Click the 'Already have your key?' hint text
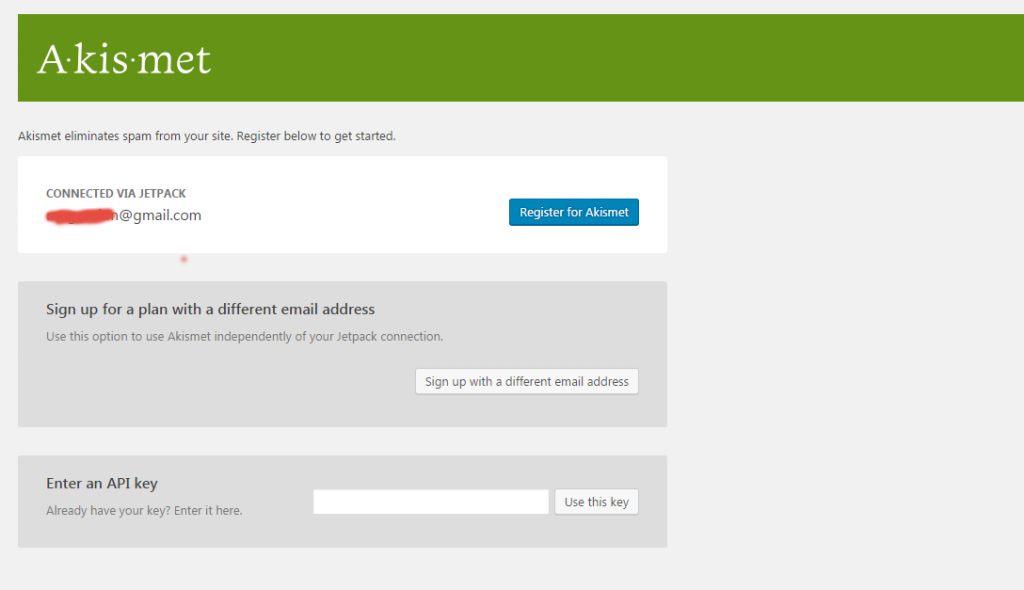1024x590 pixels. pyautogui.click(x=107, y=511)
